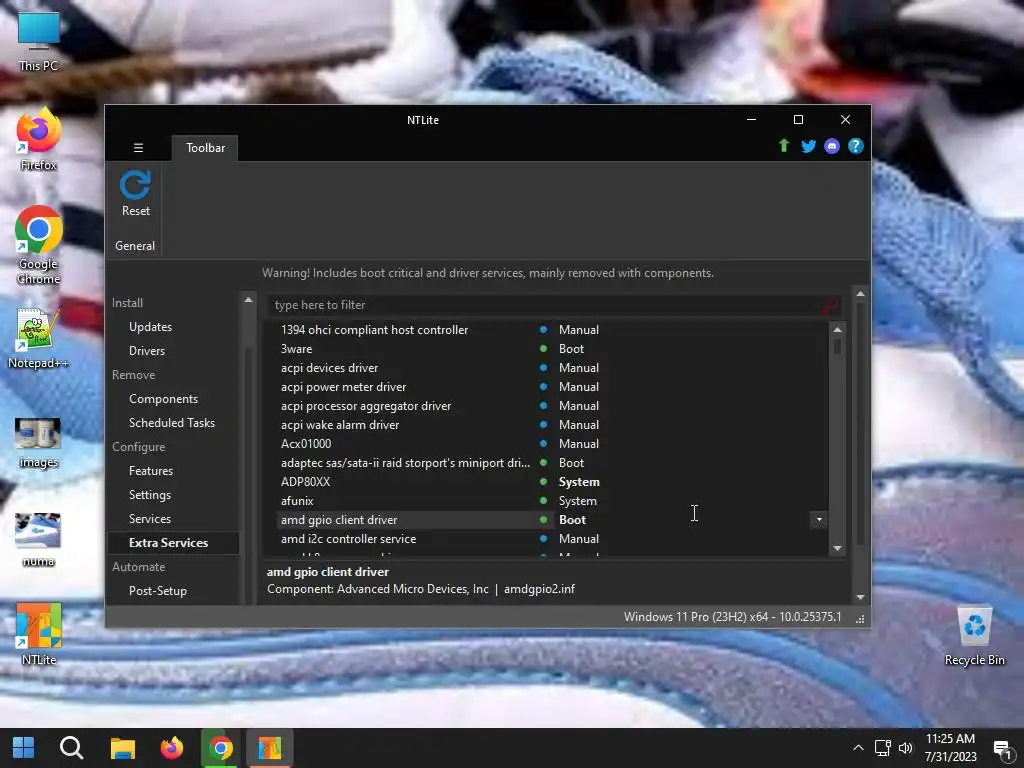Open the notifications center icon

pos(1002,748)
